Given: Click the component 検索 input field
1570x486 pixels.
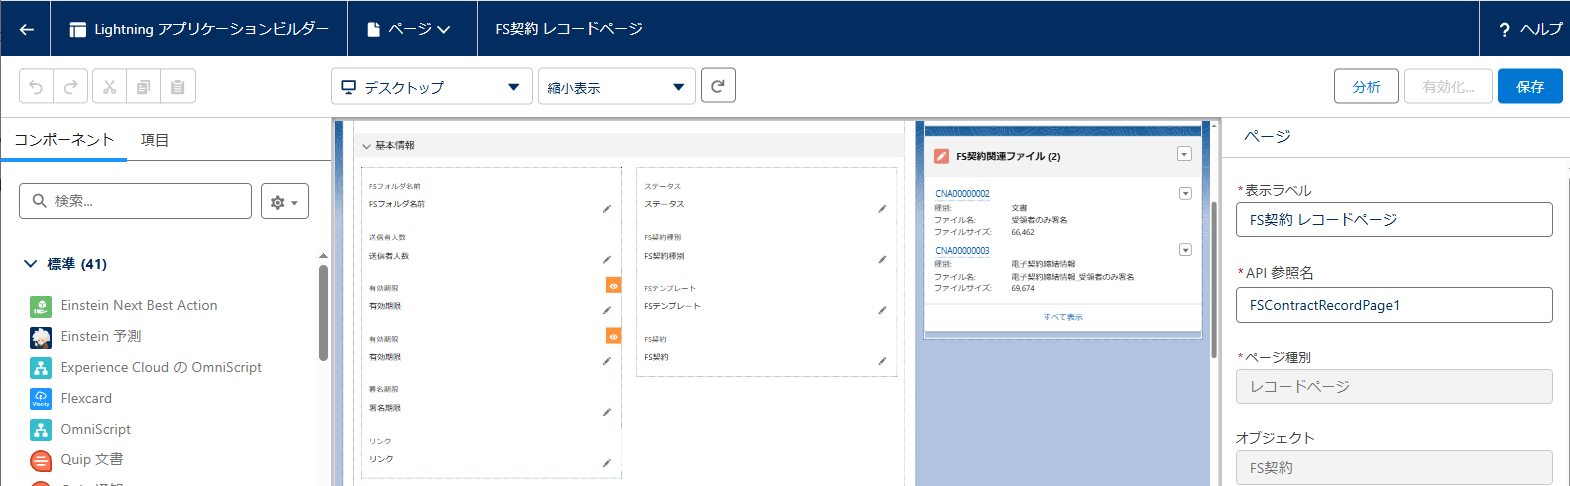Looking at the screenshot, I should pos(135,201).
